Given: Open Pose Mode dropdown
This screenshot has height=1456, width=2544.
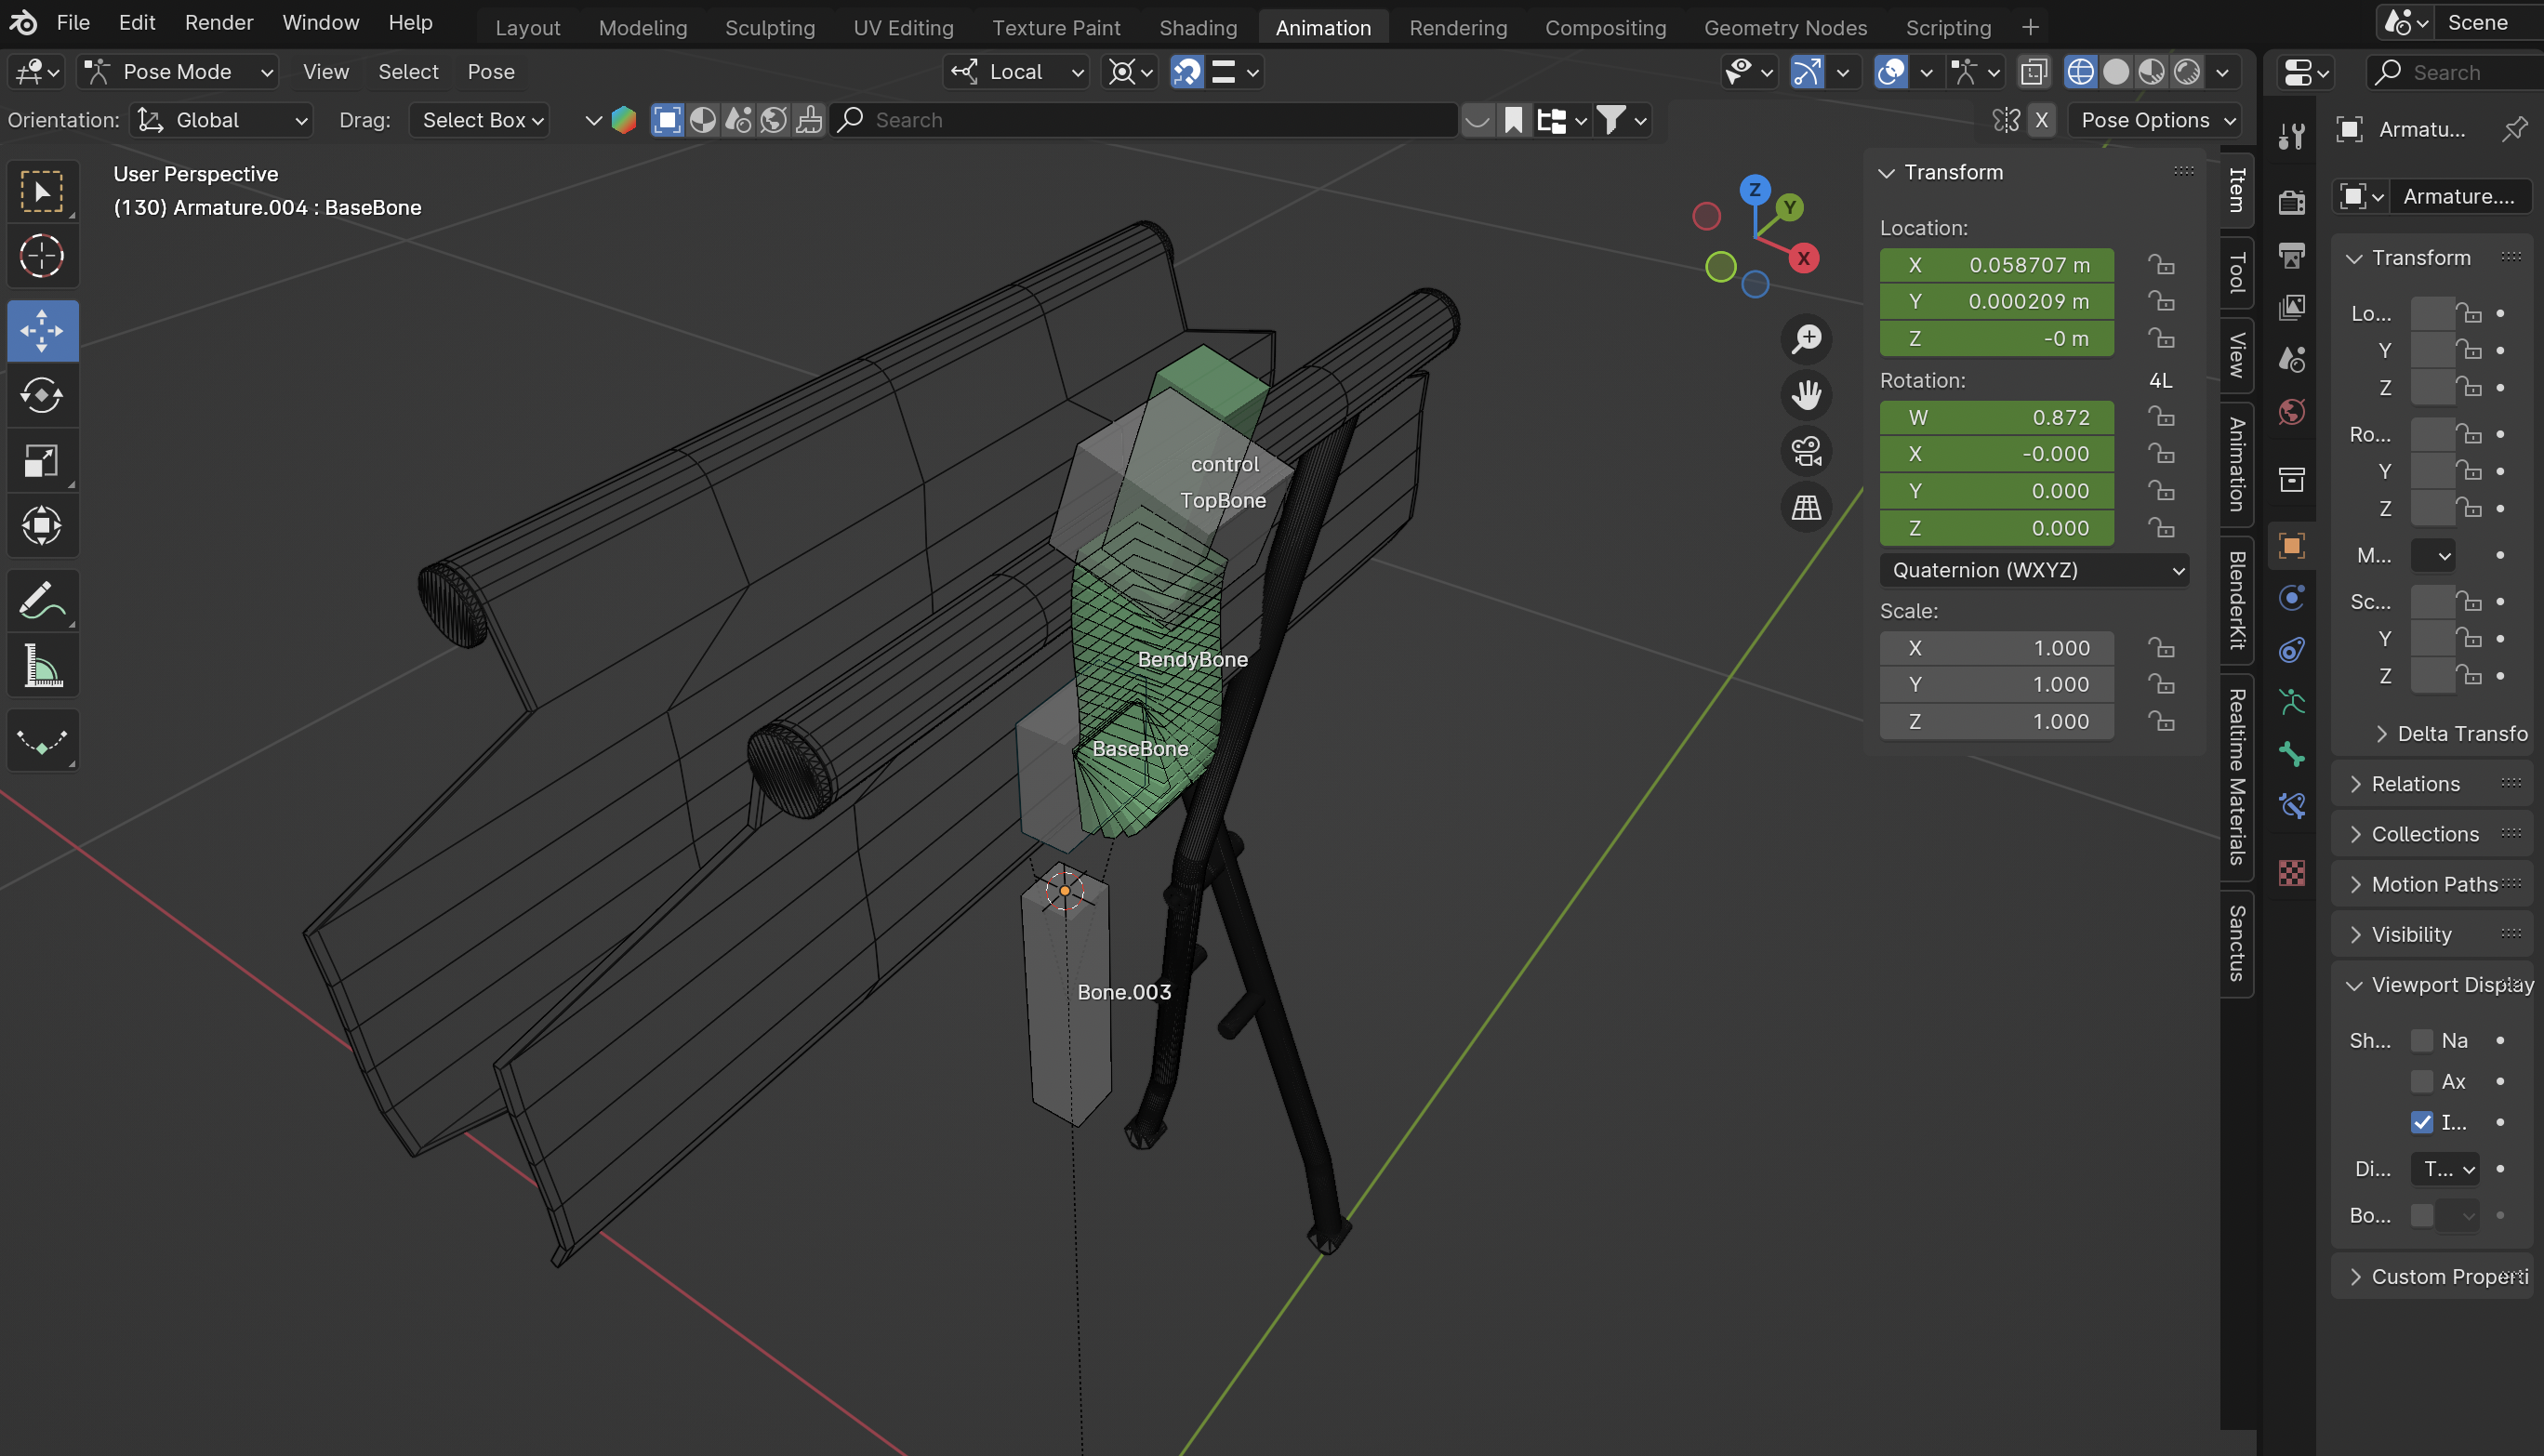Looking at the screenshot, I should click(x=178, y=72).
